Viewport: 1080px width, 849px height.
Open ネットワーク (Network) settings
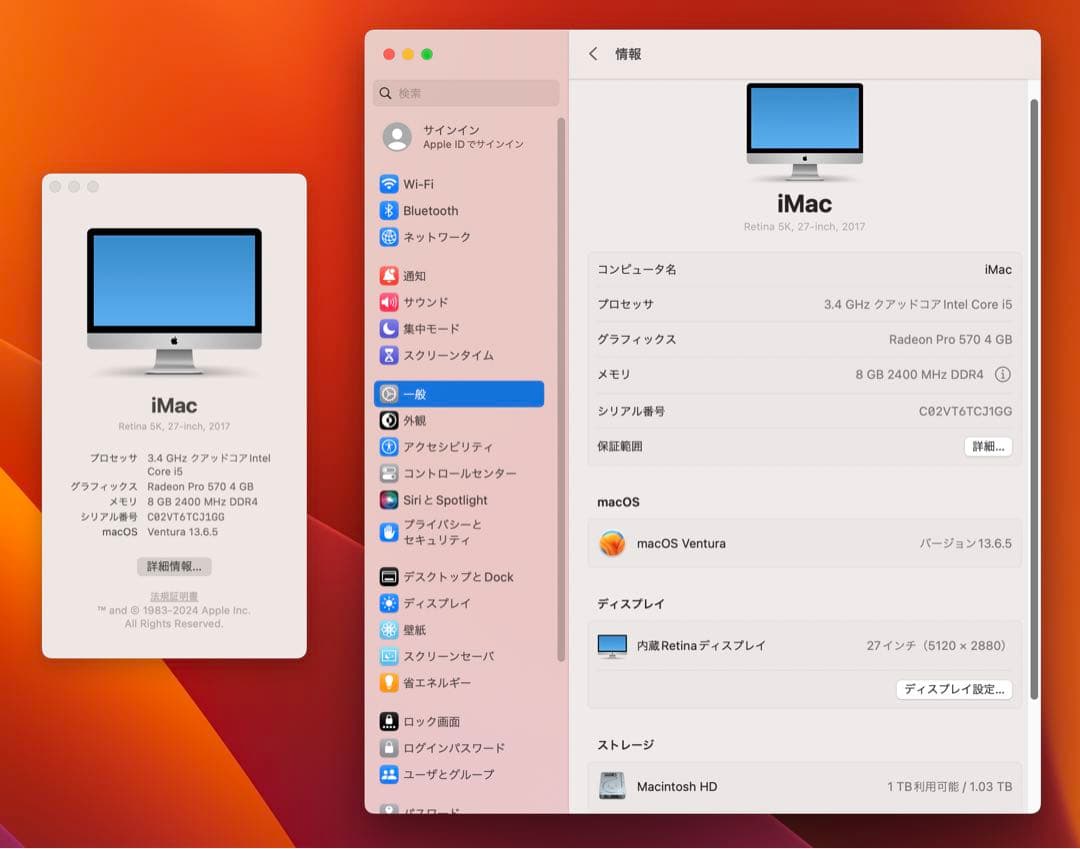pyautogui.click(x=434, y=237)
